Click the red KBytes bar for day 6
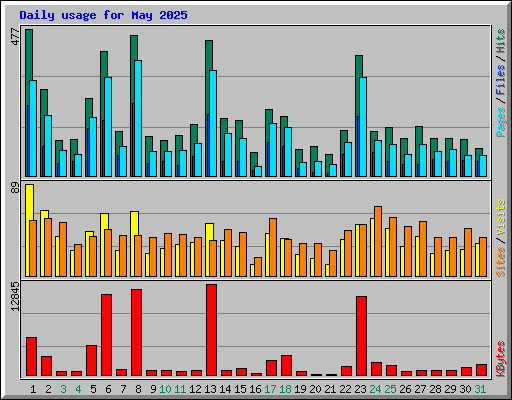This screenshot has width=512, height=400. pos(106,335)
